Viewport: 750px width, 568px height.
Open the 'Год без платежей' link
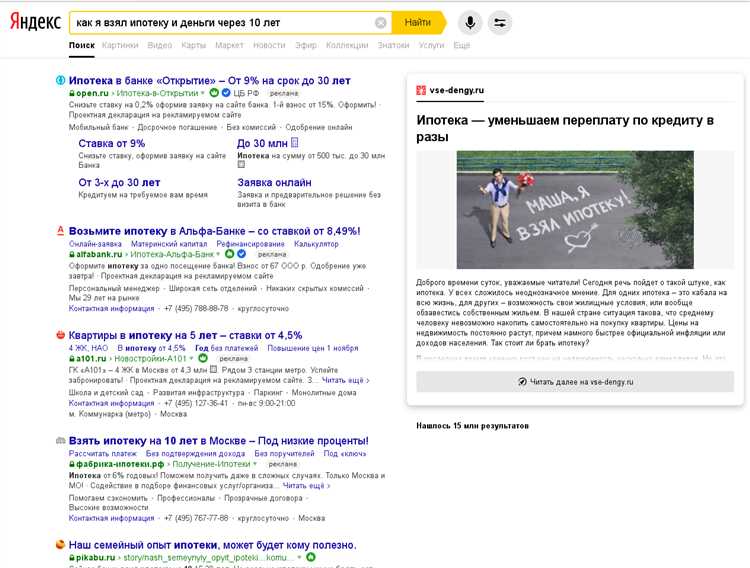pyautogui.click(x=226, y=348)
